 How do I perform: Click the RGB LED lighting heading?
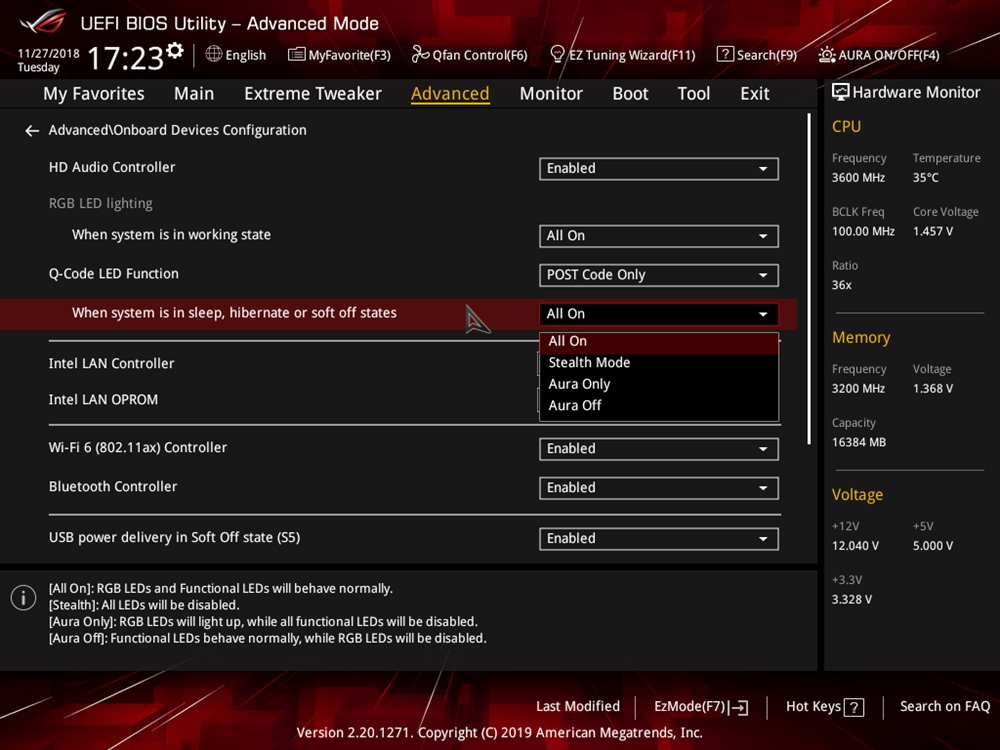[101, 203]
